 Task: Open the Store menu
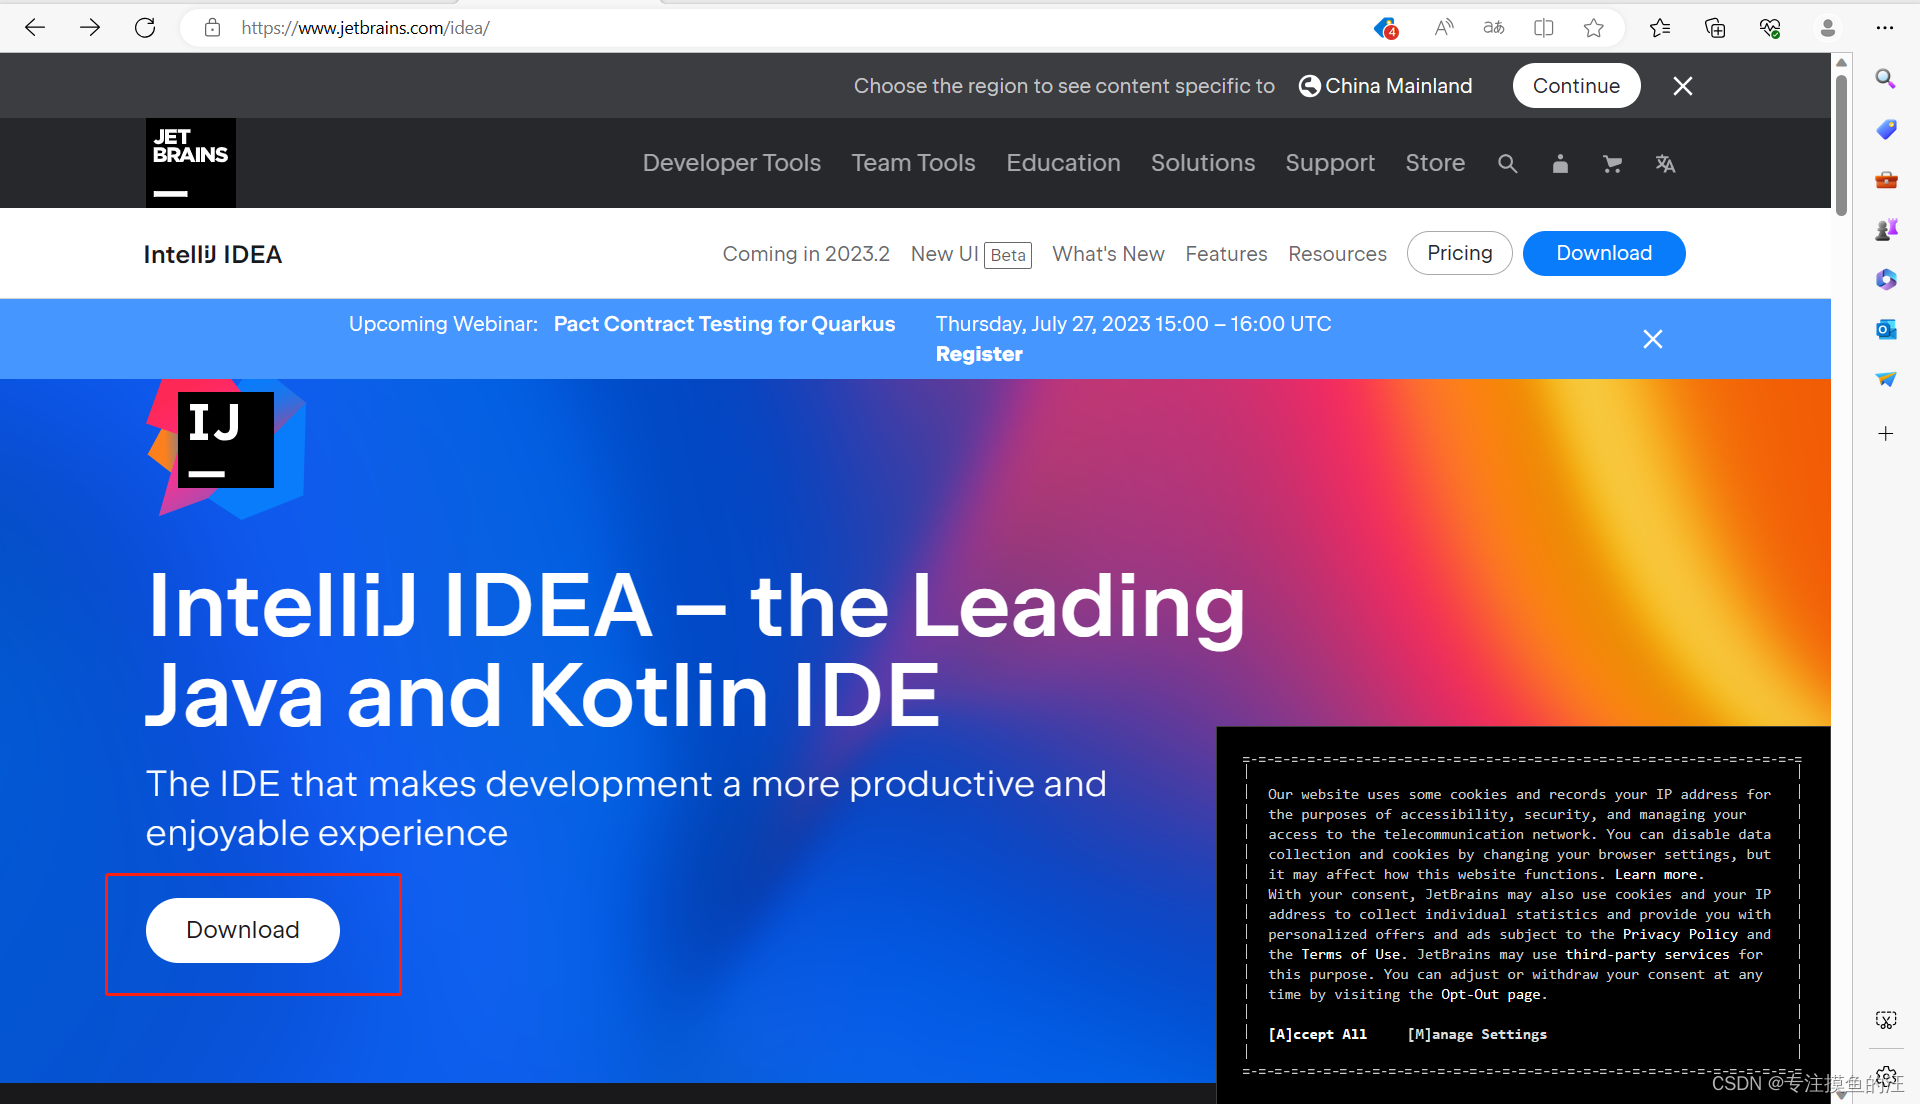click(1435, 163)
